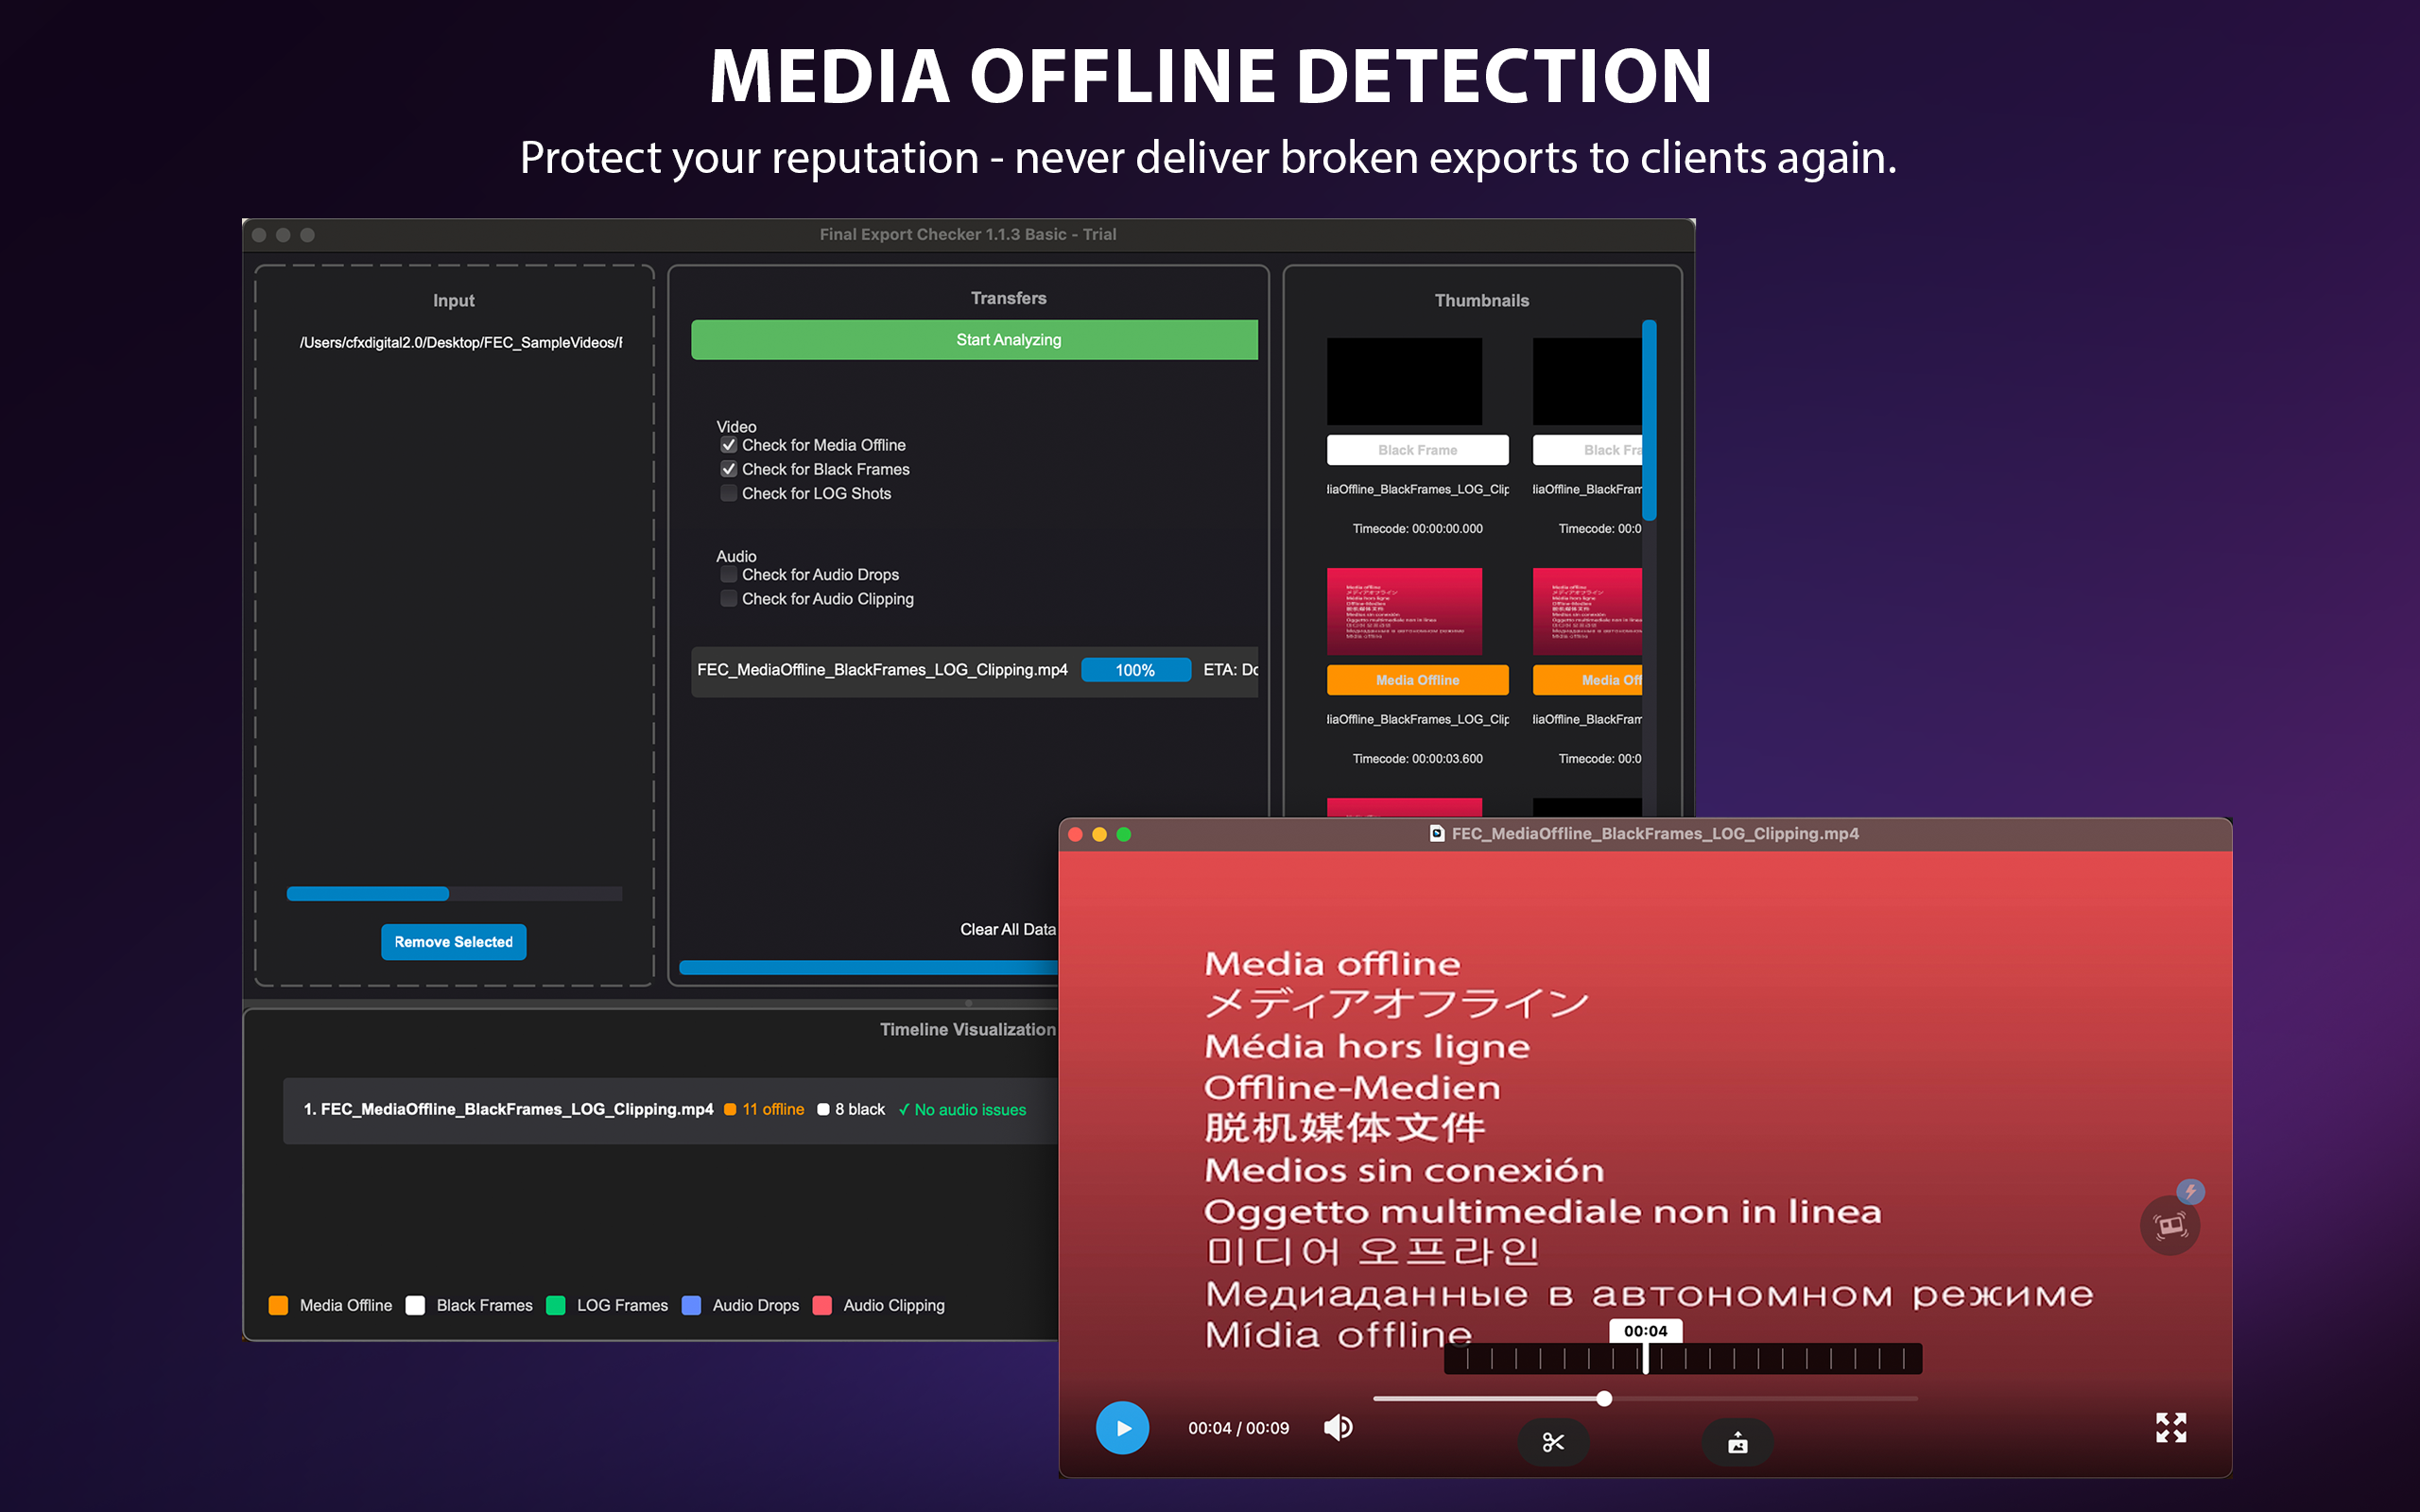Mute the video player speaker icon
This screenshot has width=2420, height=1512.
pos(1337,1428)
